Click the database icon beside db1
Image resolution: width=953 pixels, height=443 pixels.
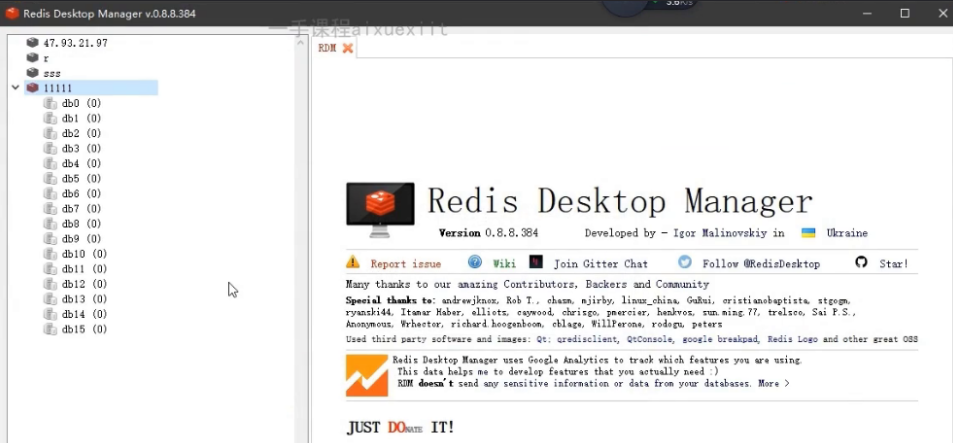50,118
